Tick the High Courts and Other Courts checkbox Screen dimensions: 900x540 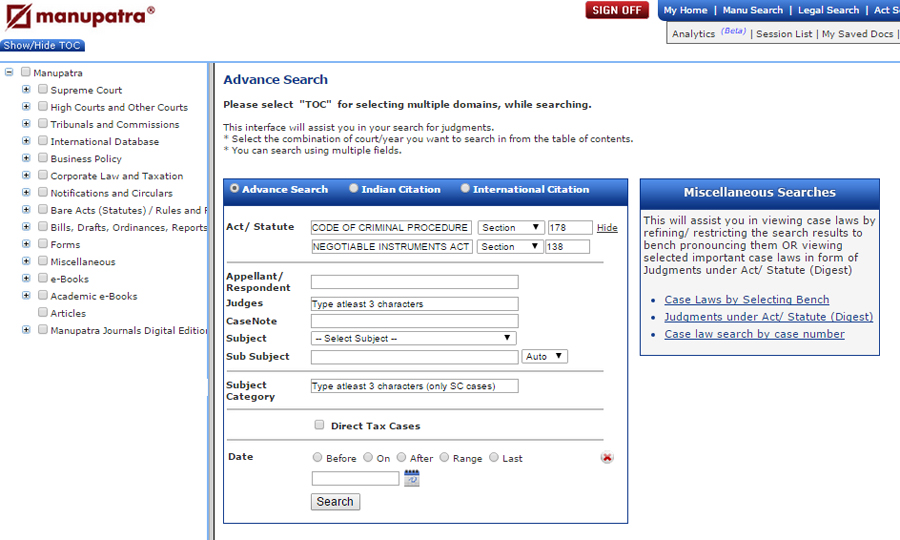point(42,106)
